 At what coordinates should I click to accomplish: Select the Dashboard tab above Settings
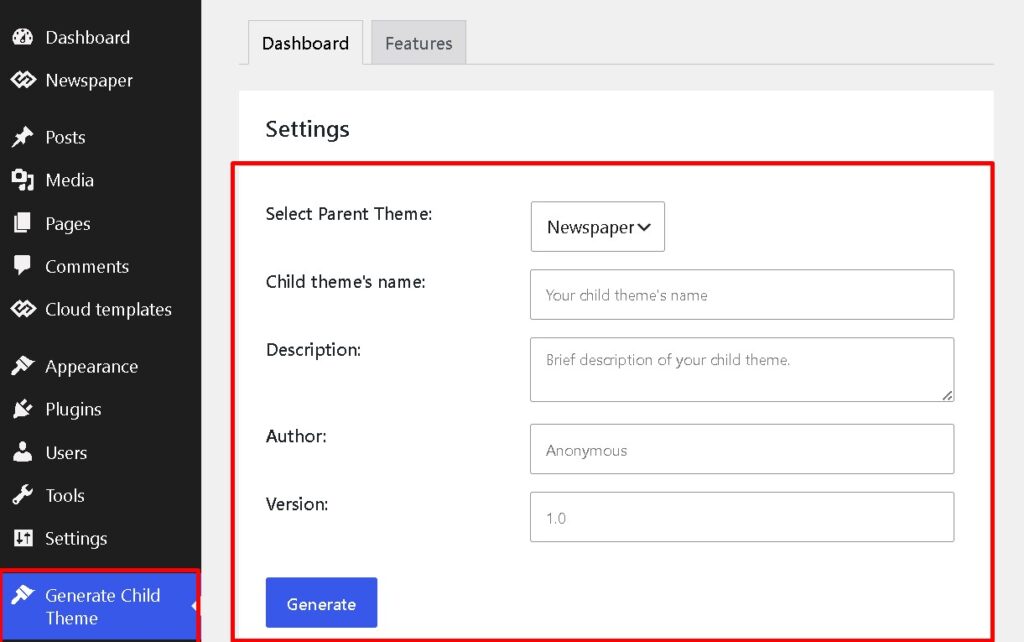point(305,43)
